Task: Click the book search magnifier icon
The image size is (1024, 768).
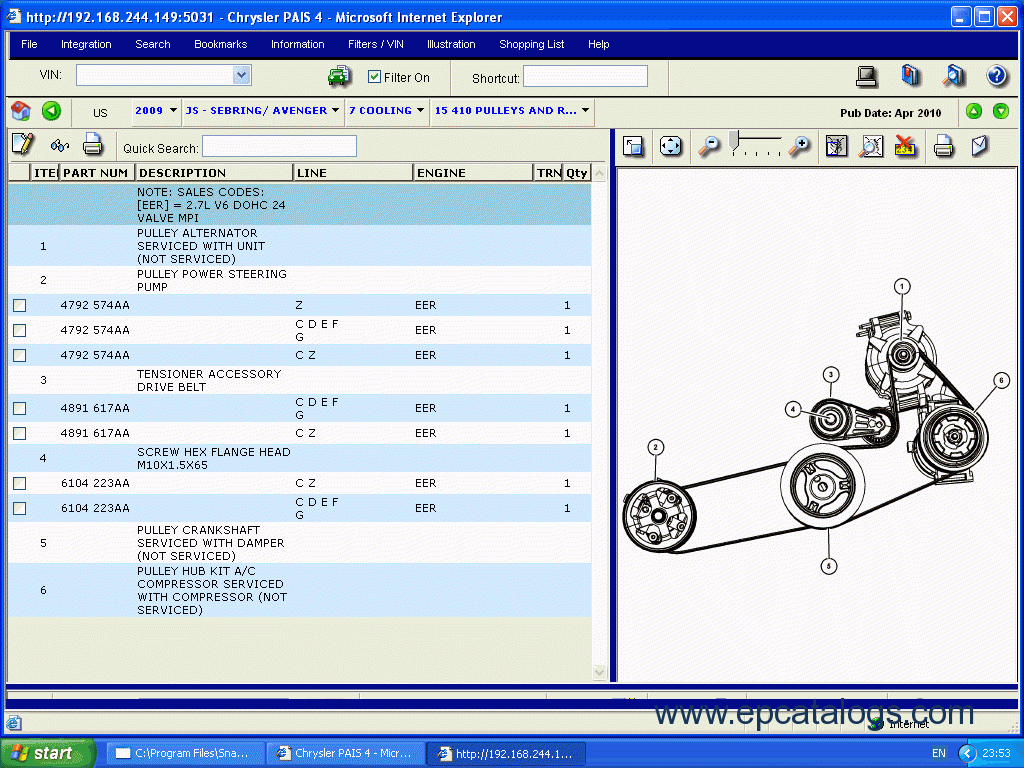Action: click(953, 76)
